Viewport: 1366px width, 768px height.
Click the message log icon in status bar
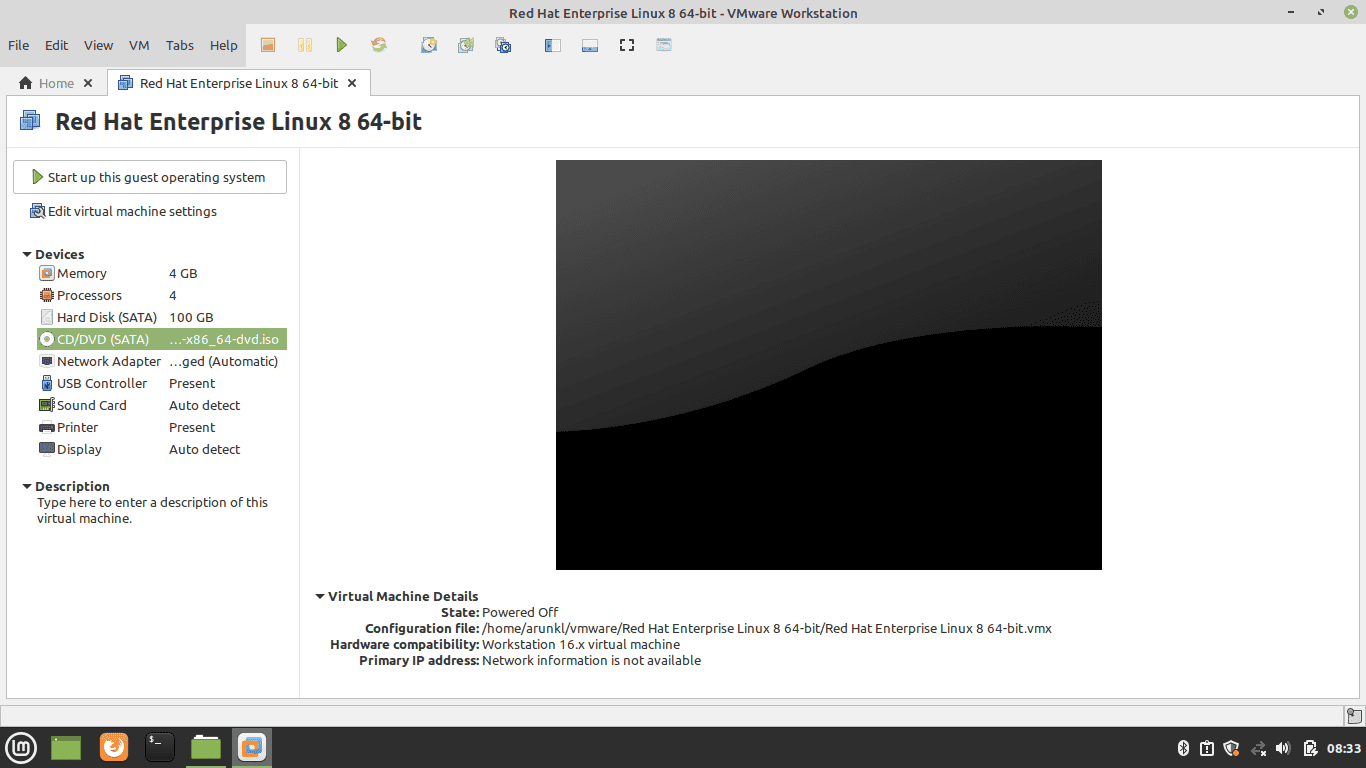[x=1353, y=715]
